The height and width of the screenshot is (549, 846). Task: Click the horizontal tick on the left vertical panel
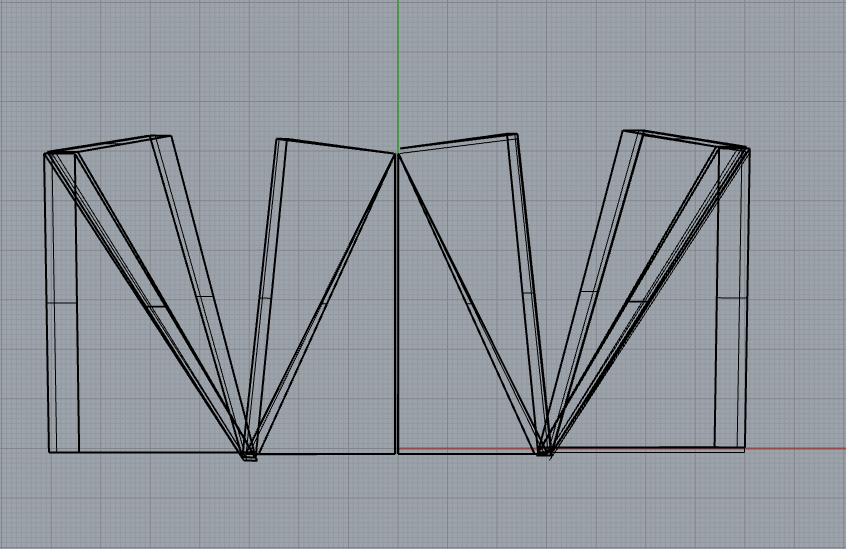62,301
